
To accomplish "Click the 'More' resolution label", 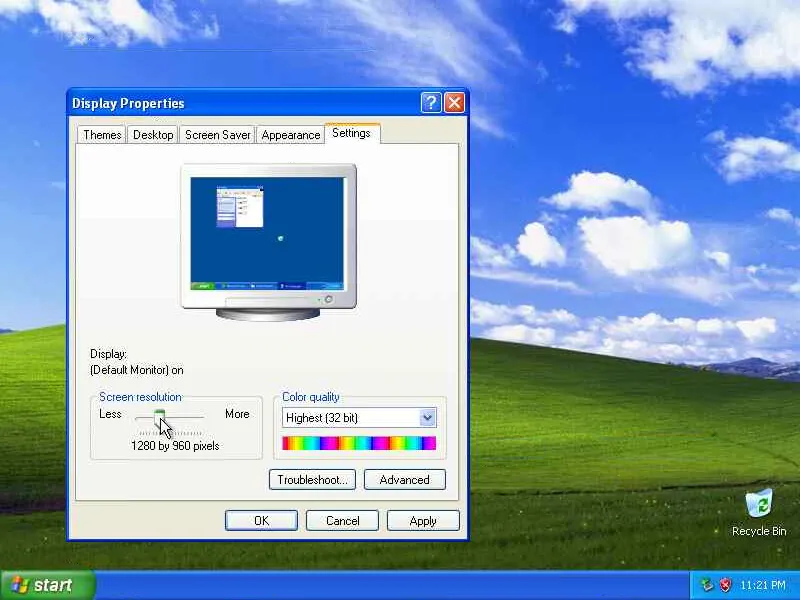I will [237, 414].
